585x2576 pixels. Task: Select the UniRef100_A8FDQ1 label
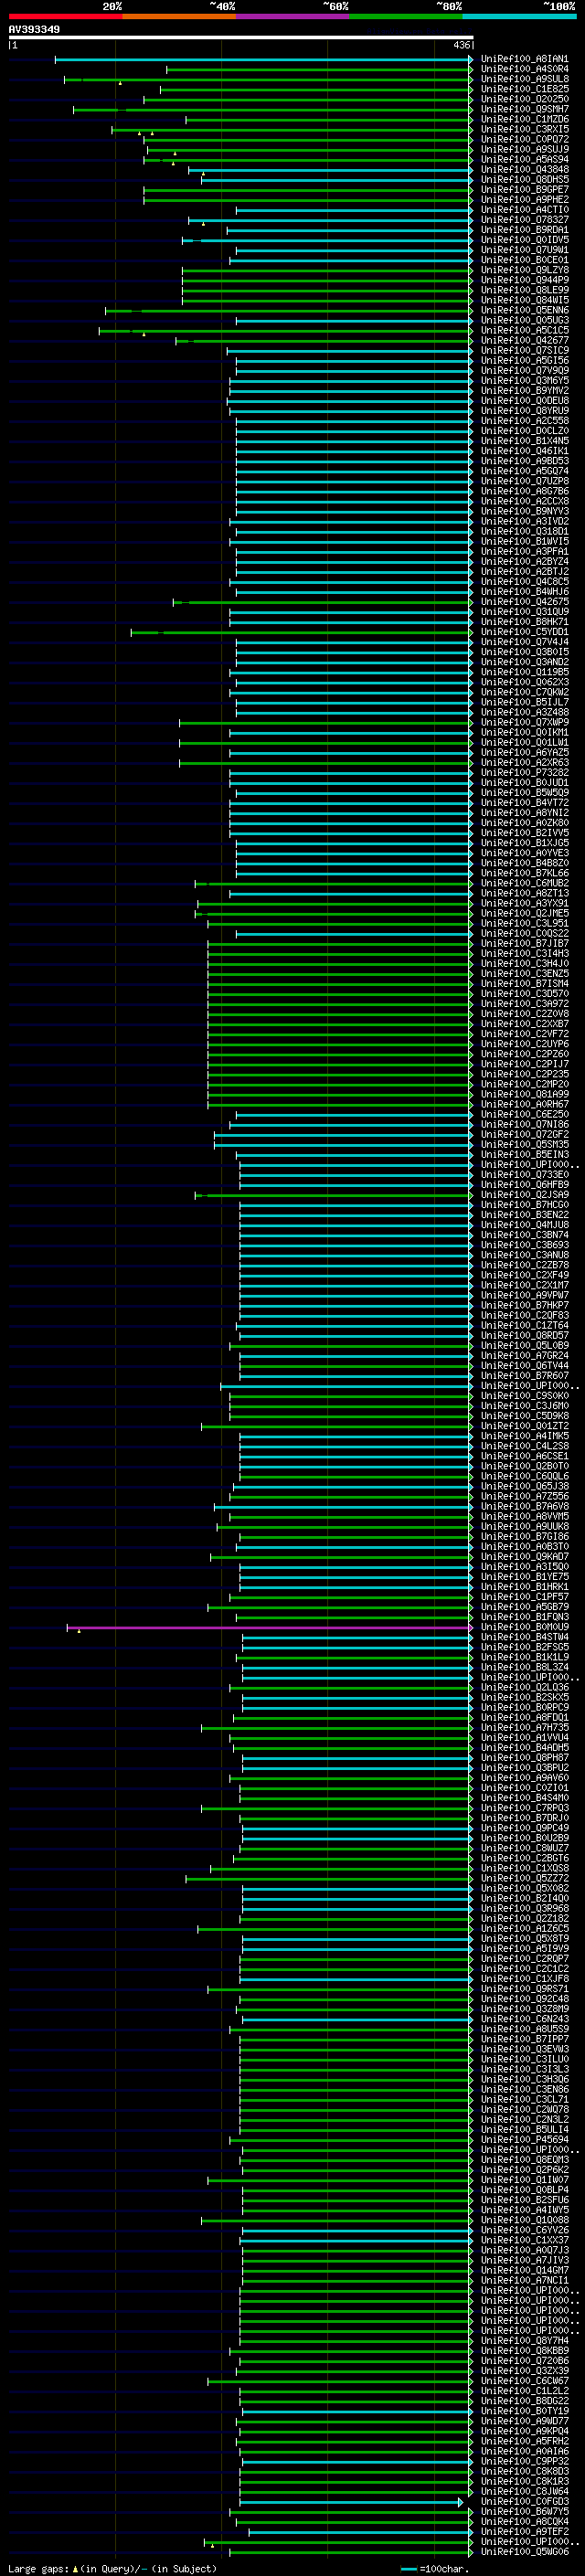click(x=524, y=1717)
